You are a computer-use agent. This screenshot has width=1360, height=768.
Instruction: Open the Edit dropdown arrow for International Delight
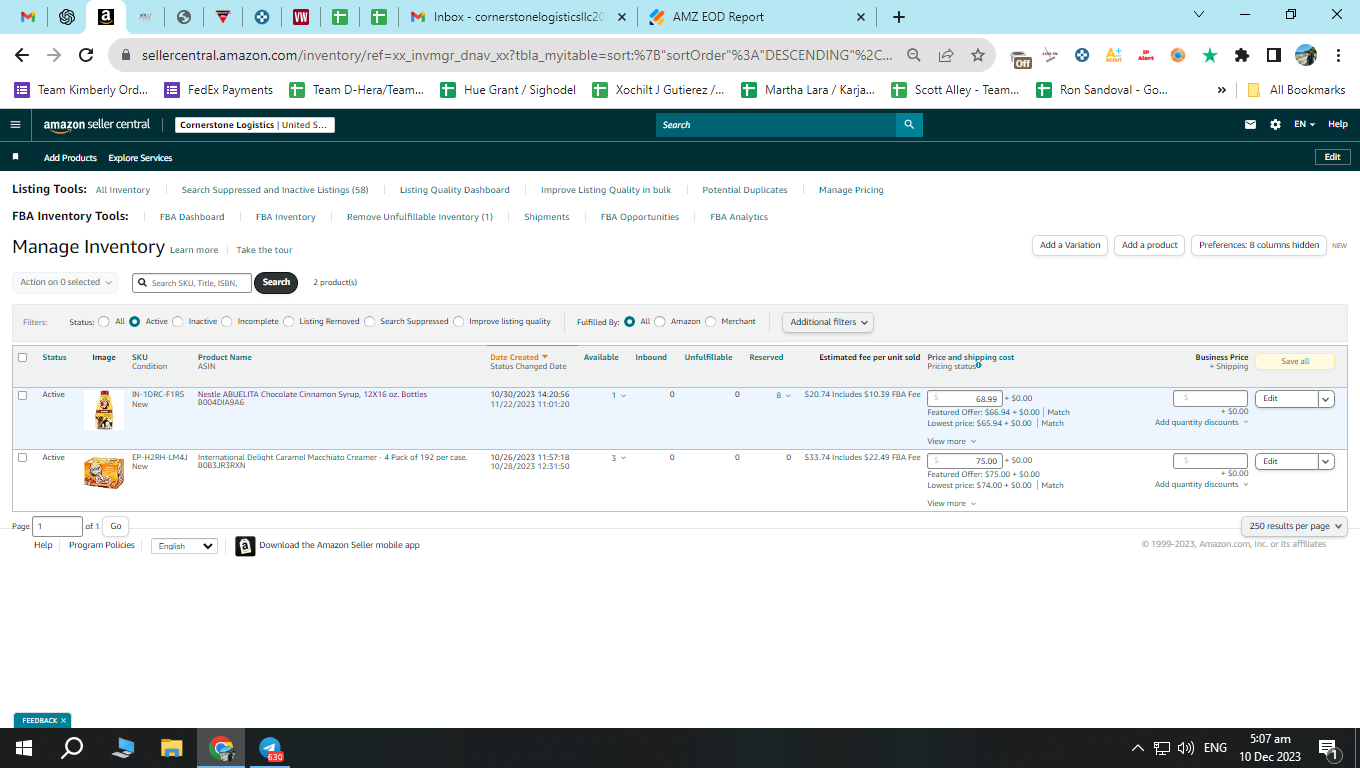click(x=1326, y=462)
